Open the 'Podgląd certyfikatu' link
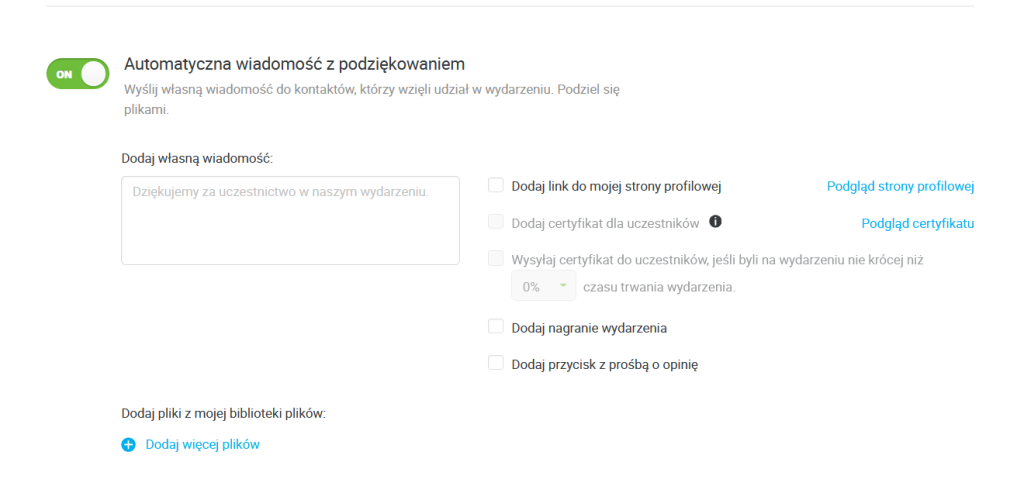Screen dimensions: 1024x493 click(x=918, y=223)
